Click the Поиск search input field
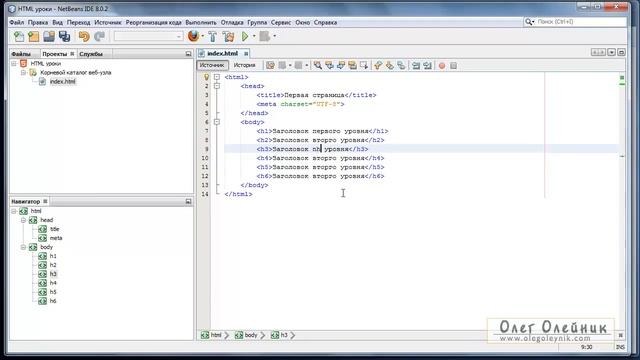Screen dimensions: 640x360 point(580,21)
